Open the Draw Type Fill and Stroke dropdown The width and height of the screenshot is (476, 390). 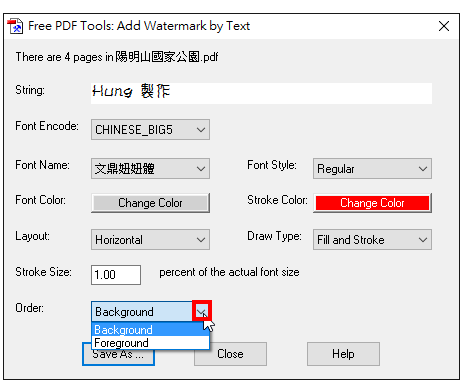372,239
